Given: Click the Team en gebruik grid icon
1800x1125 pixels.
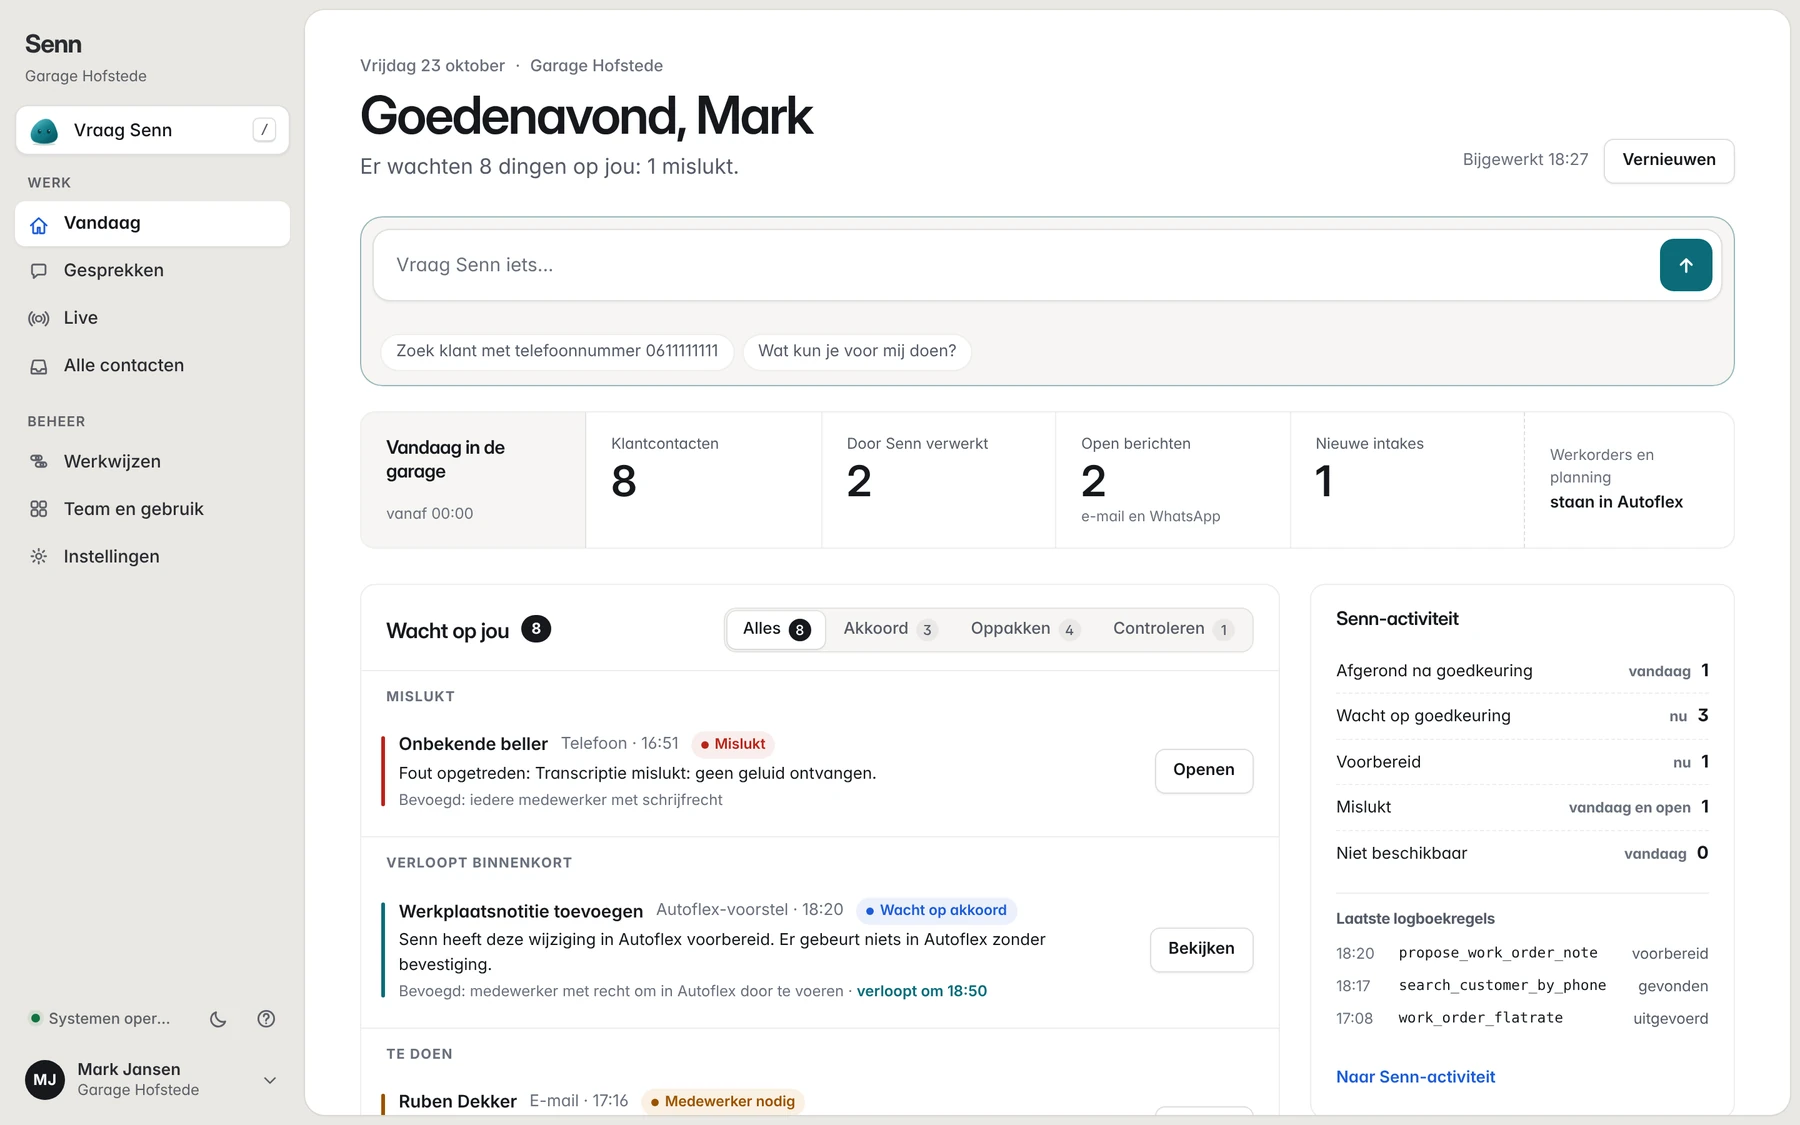Looking at the screenshot, I should point(39,509).
